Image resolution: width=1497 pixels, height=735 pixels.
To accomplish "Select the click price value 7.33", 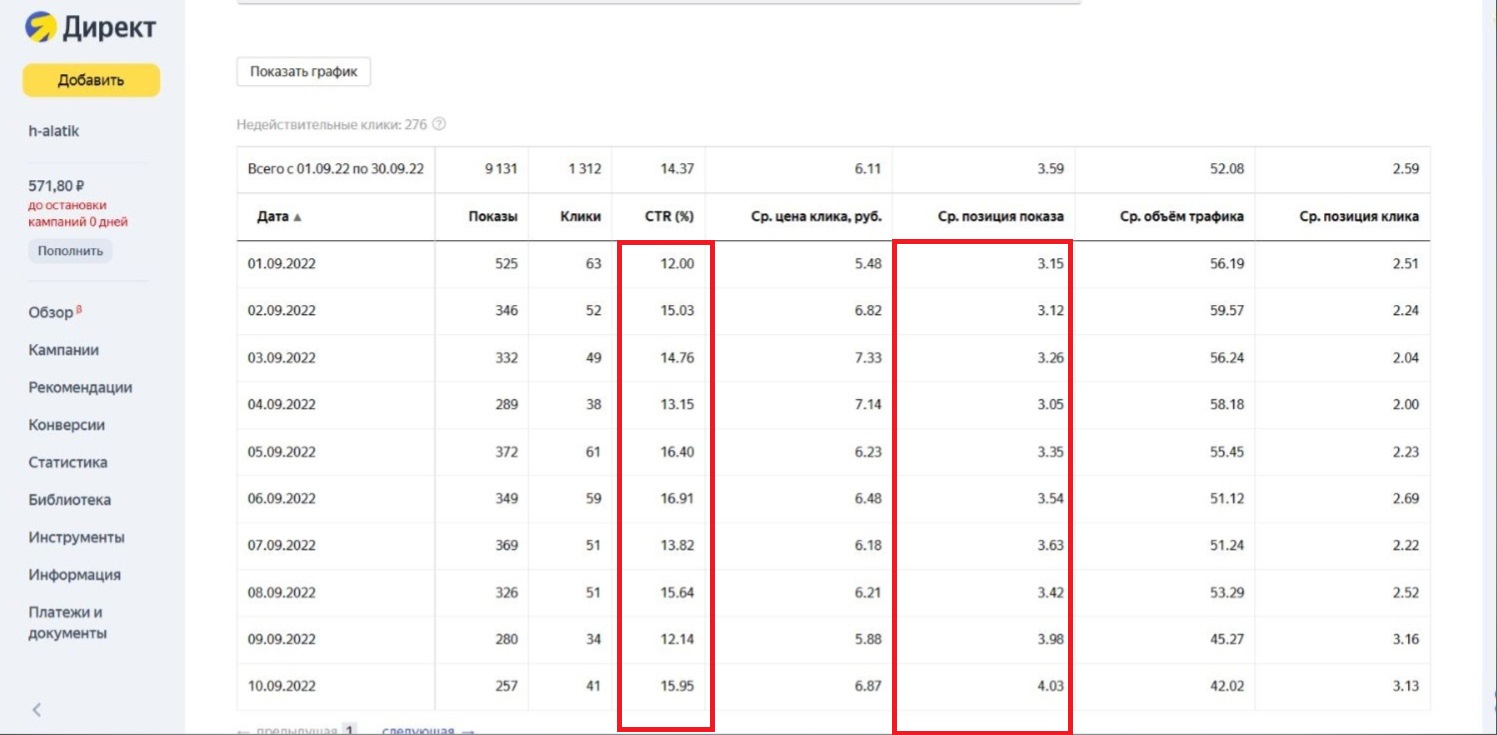I will click(x=868, y=358).
